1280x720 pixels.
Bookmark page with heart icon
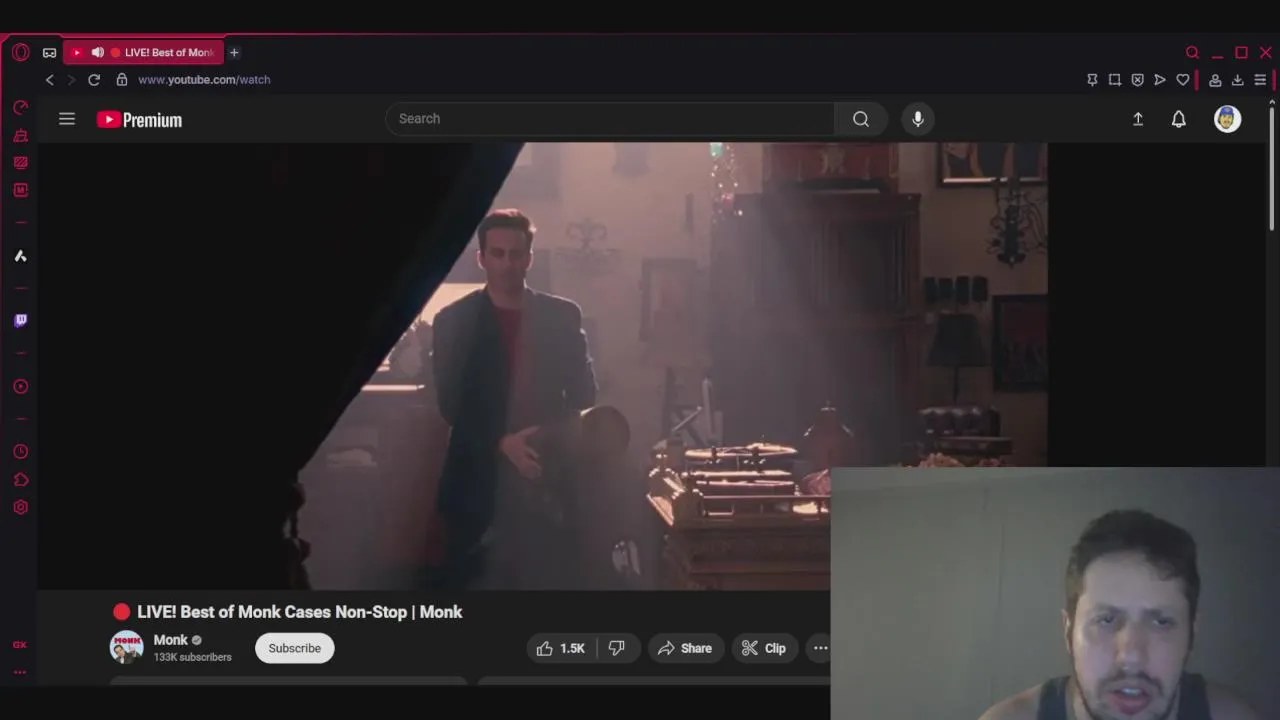[1183, 80]
